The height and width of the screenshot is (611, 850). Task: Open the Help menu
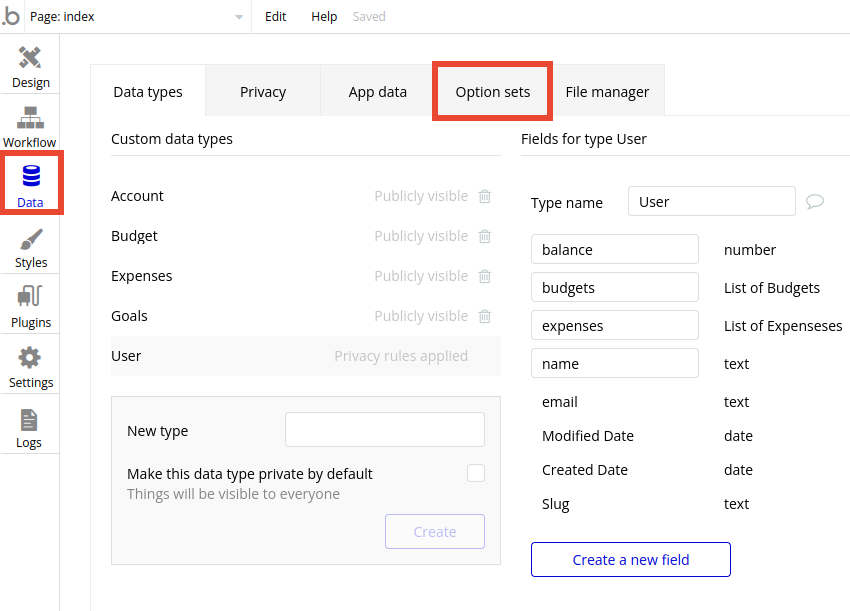point(323,16)
